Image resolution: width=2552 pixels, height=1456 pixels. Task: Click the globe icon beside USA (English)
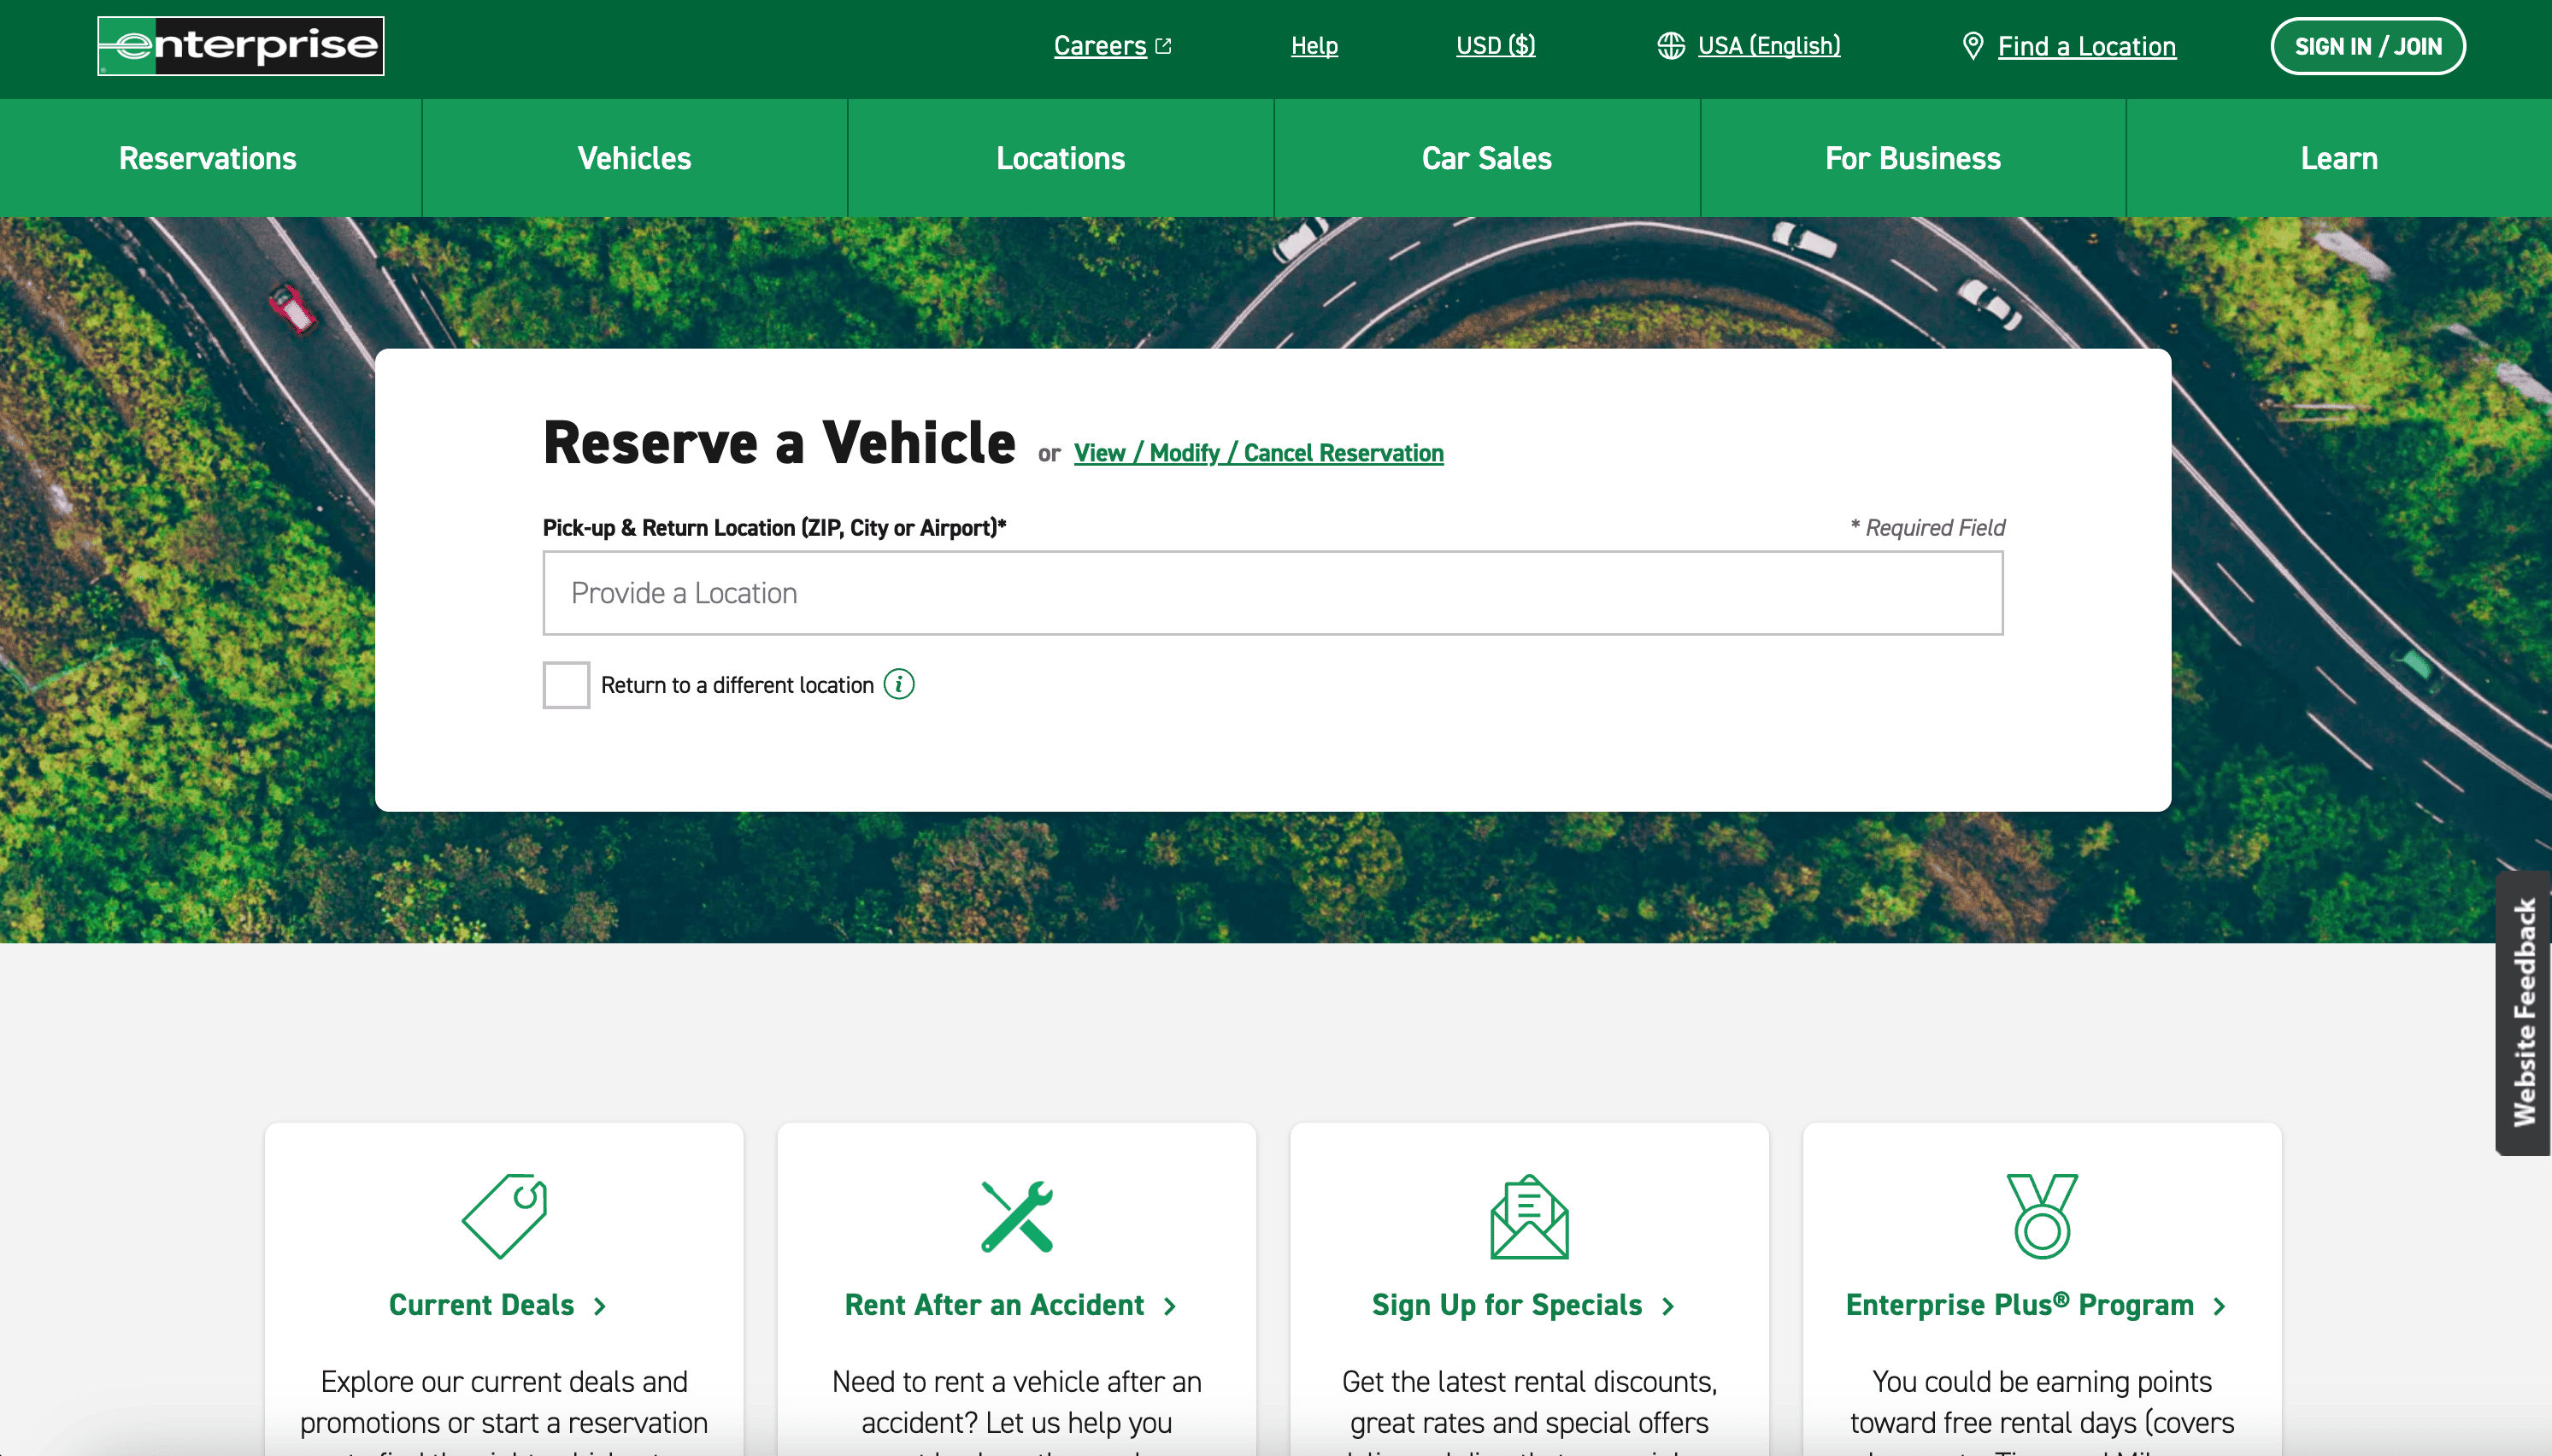pos(1670,46)
